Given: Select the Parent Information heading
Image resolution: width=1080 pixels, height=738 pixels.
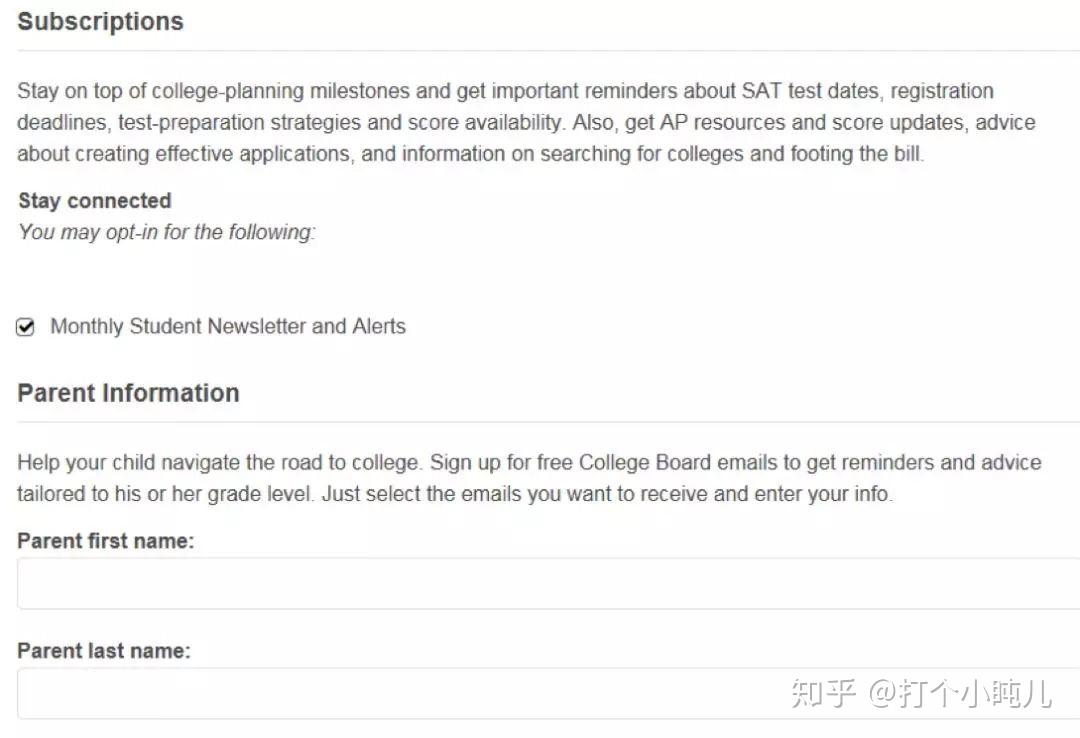Looking at the screenshot, I should (x=128, y=392).
